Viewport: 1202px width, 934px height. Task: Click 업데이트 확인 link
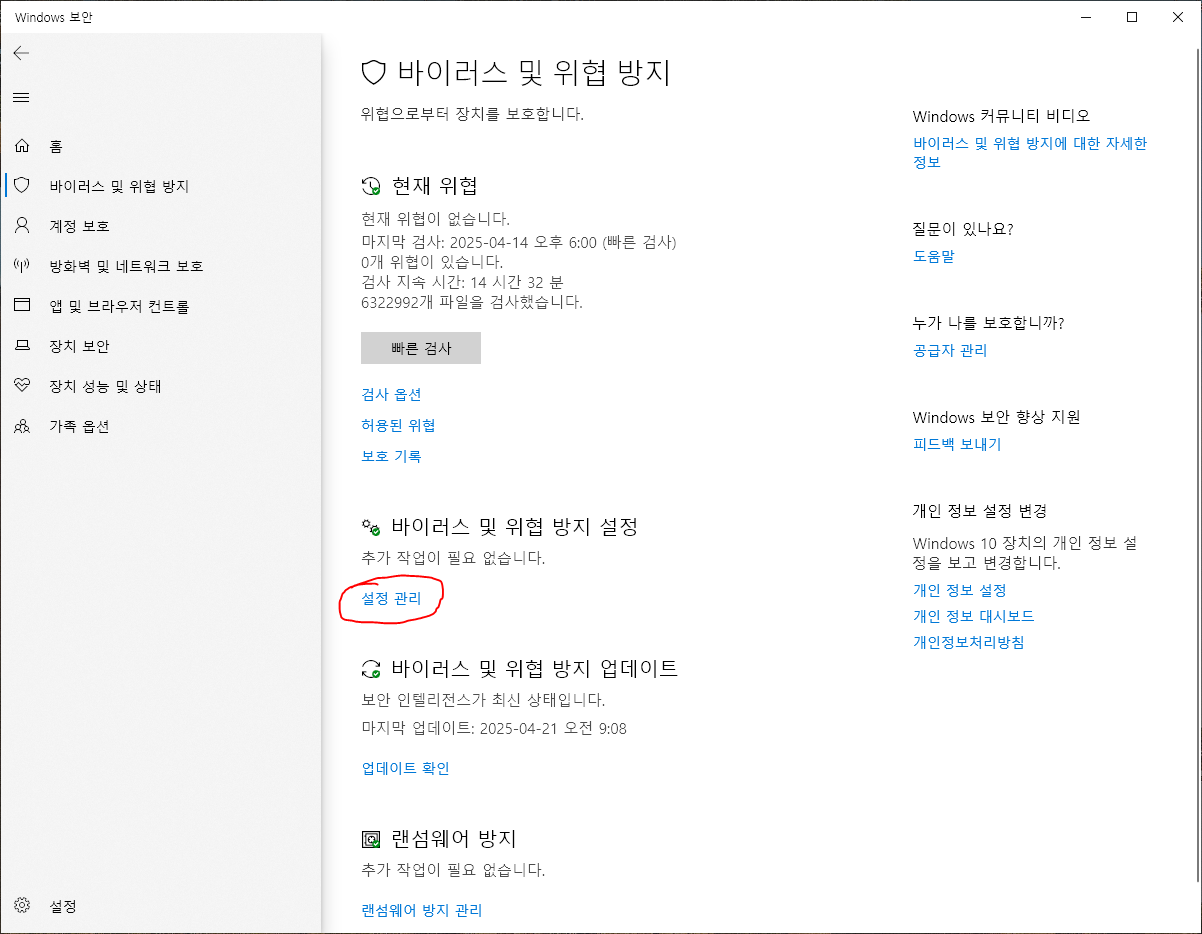point(405,768)
